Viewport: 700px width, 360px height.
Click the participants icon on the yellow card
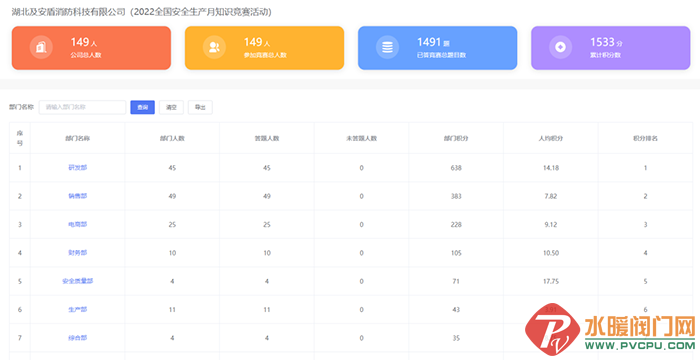coord(214,47)
